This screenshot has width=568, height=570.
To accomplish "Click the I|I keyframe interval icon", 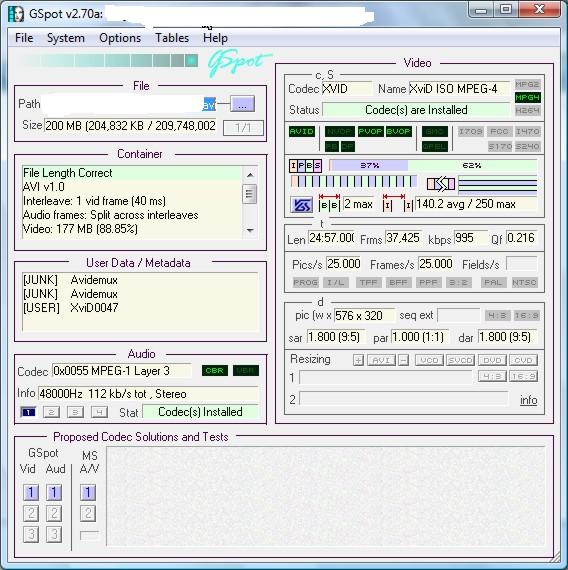I will tap(398, 203).
